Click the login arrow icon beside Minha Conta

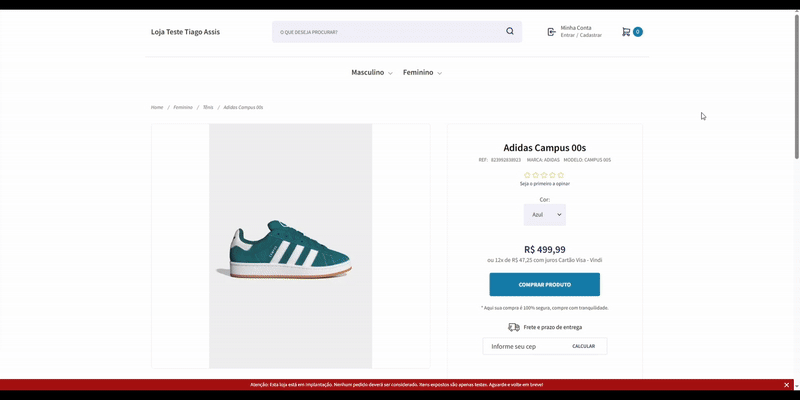point(552,32)
